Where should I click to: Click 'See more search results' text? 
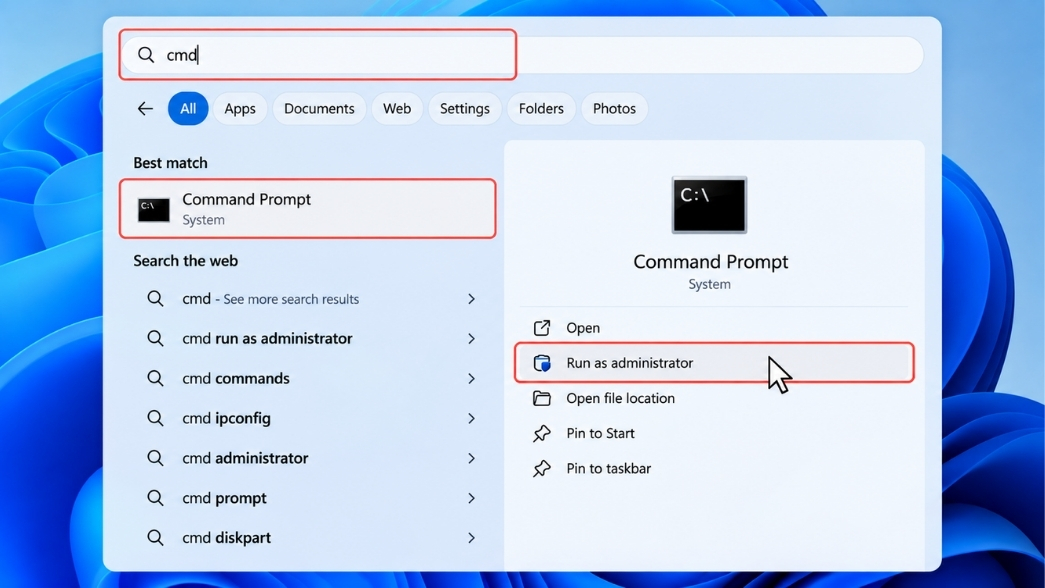[291, 299]
